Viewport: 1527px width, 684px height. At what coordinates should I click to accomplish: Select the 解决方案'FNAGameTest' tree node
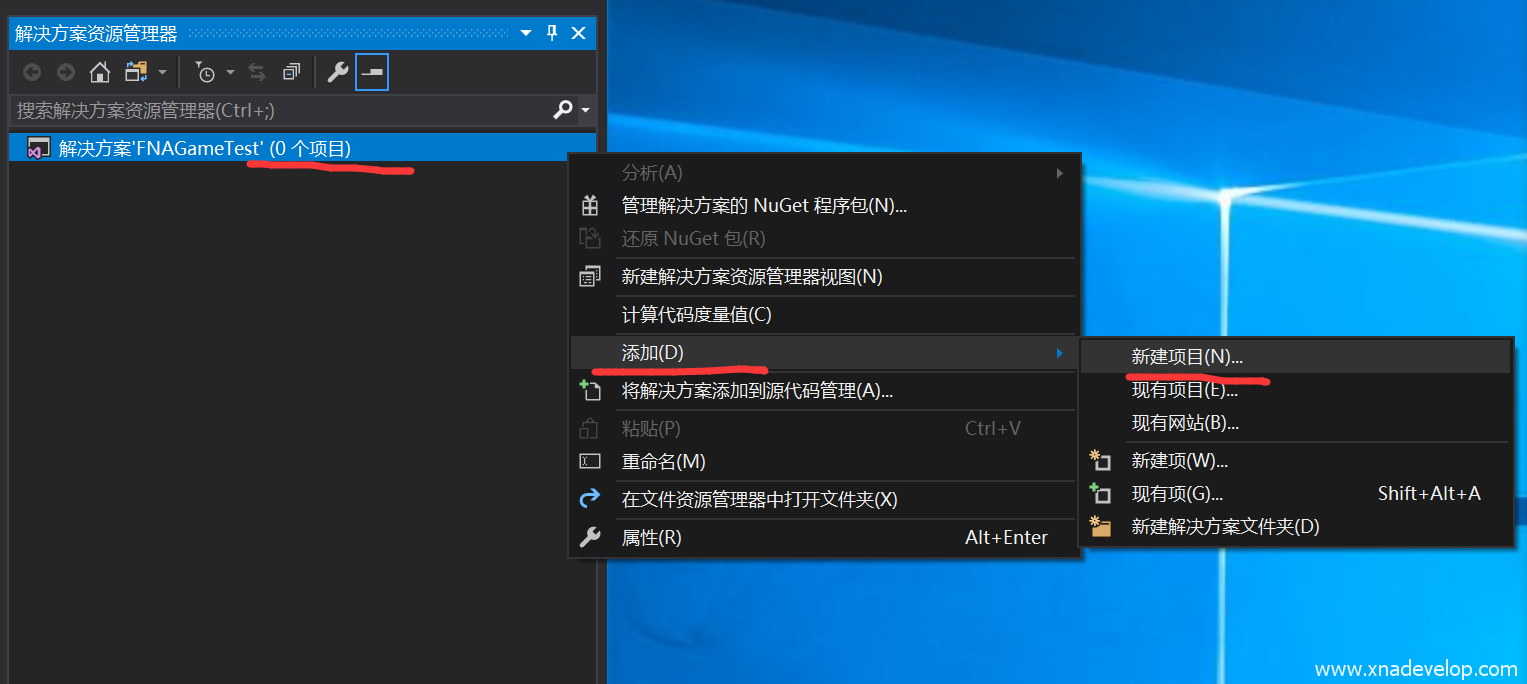click(x=204, y=149)
